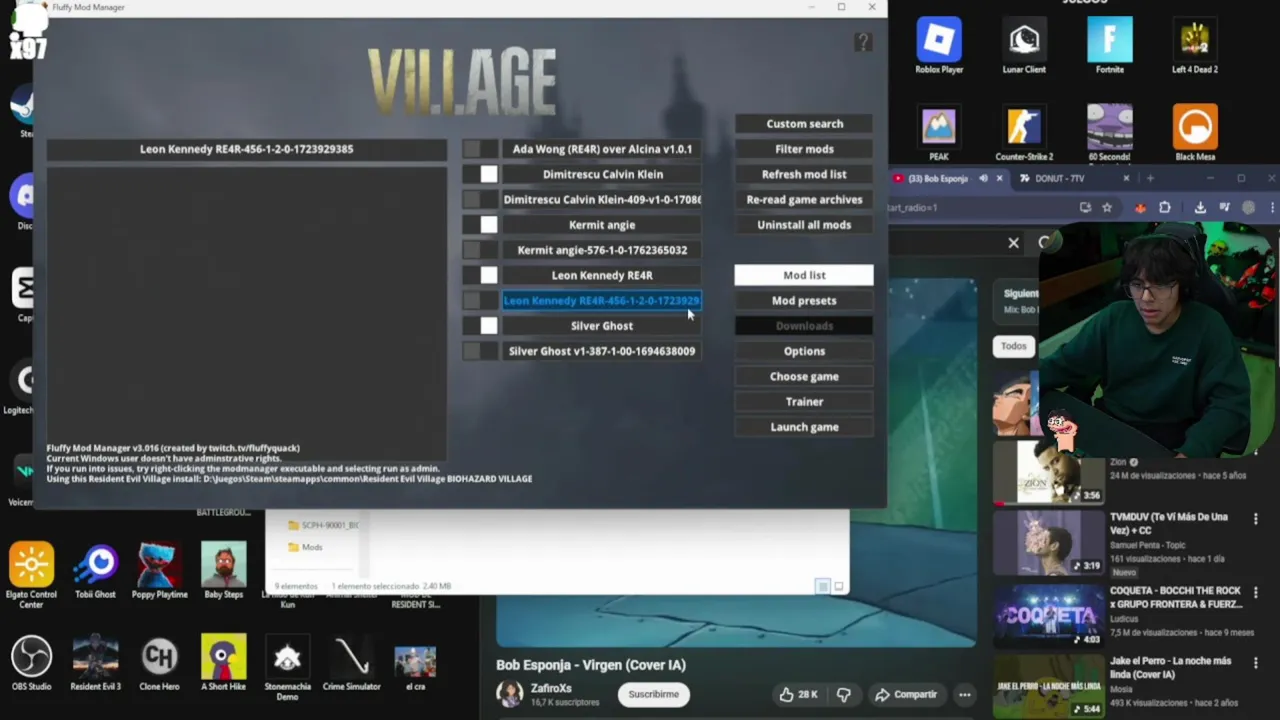The image size is (1280, 720).
Task: Open browser downloads icon
Action: 1200,207
